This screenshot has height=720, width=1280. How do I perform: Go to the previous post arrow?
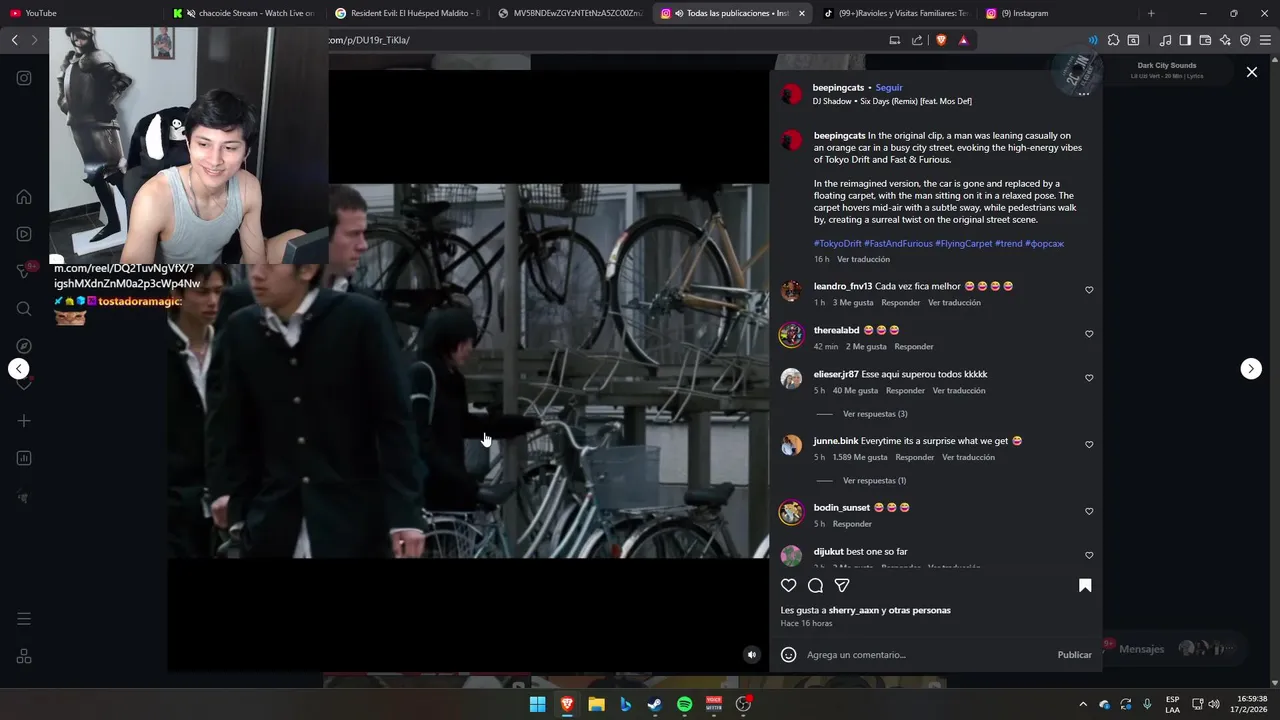click(19, 369)
